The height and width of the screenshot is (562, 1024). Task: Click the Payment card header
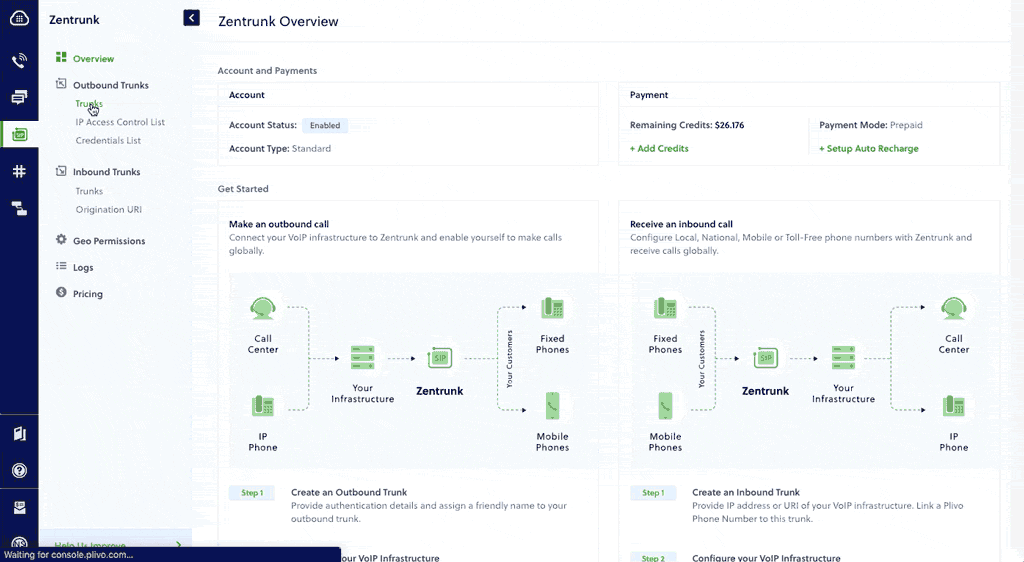point(648,95)
